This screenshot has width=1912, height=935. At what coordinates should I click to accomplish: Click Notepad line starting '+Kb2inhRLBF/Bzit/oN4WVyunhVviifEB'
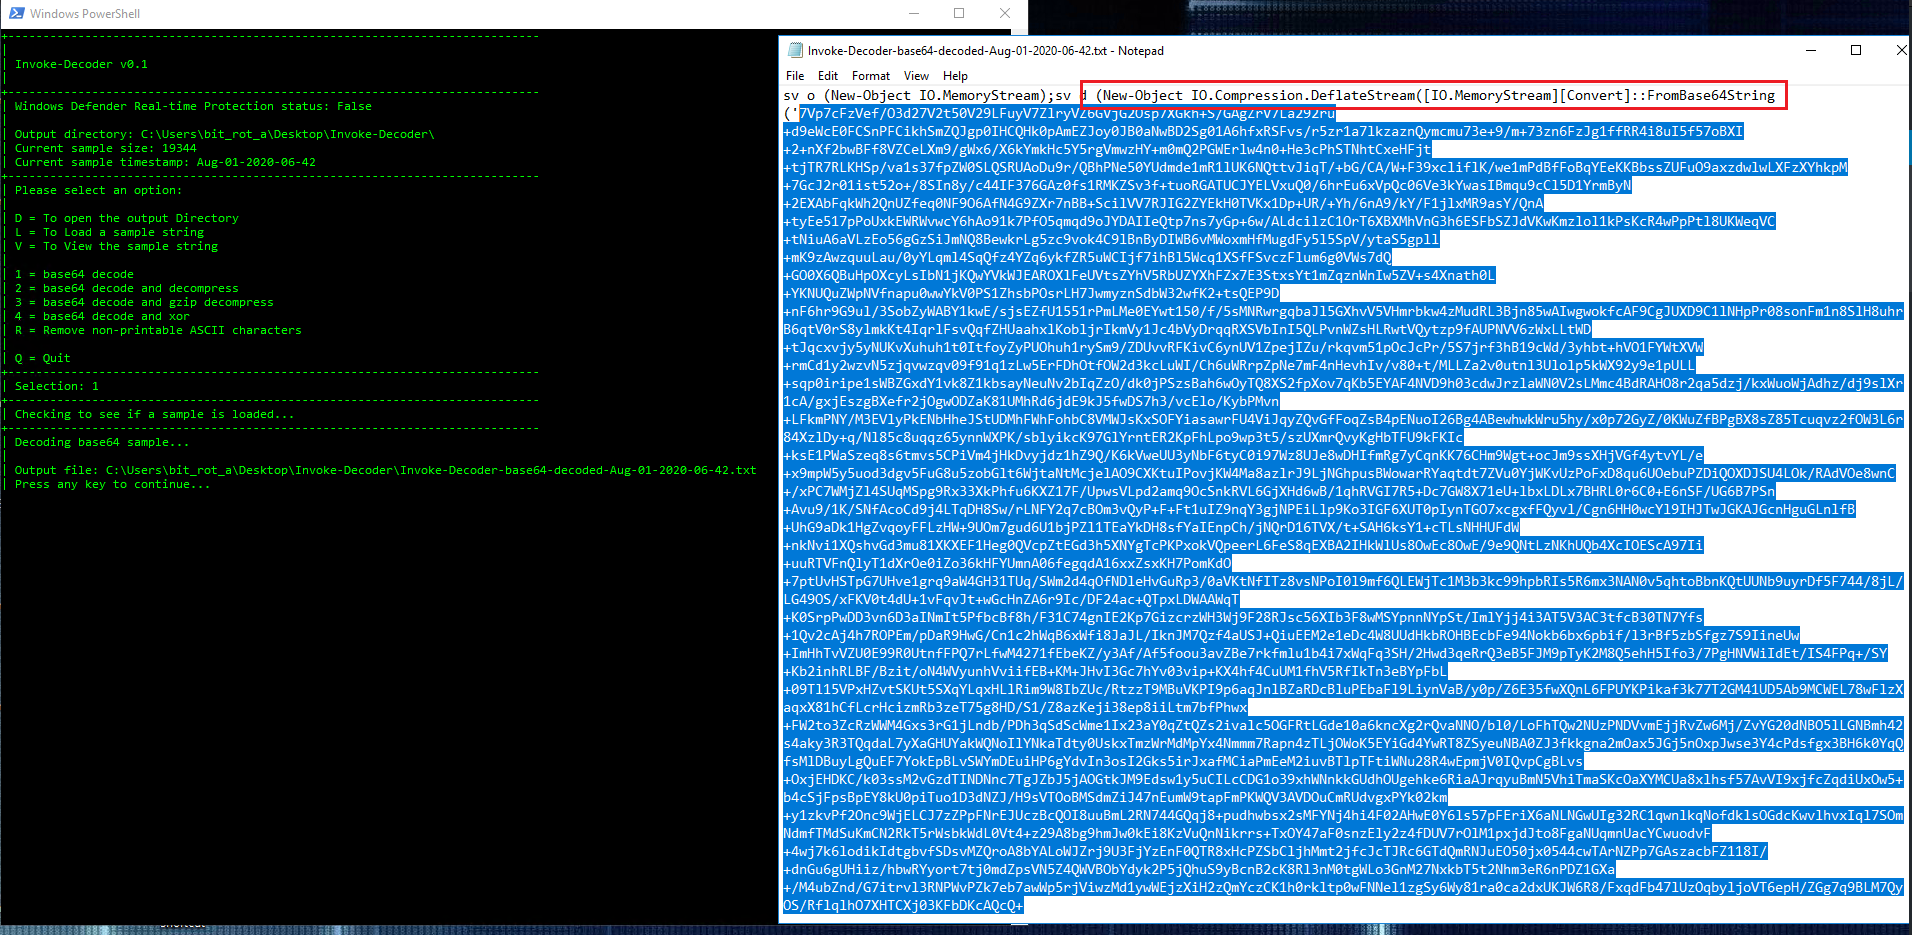1115,671
